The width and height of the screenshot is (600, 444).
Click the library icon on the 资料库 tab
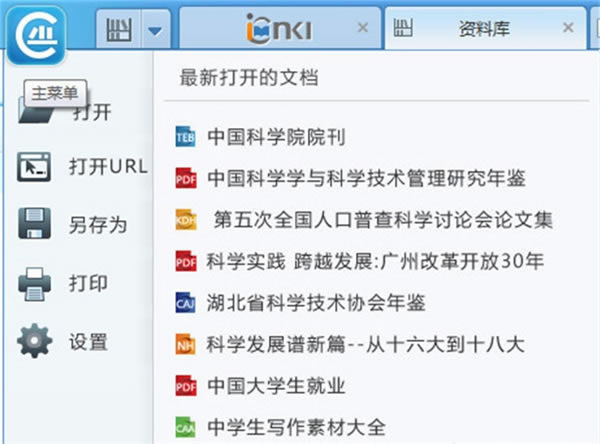point(403,28)
